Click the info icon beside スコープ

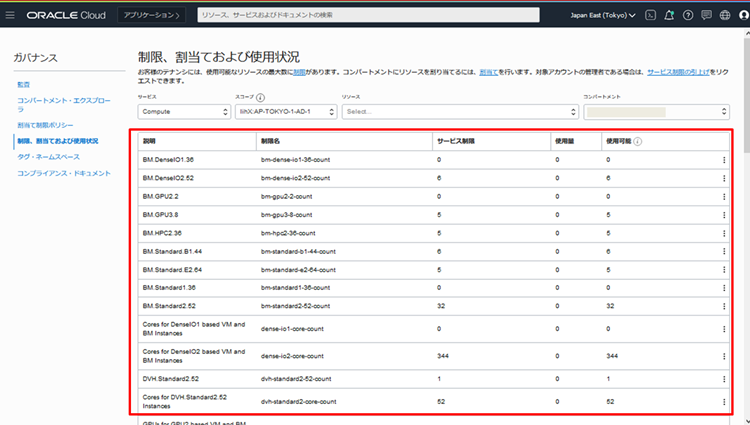point(260,98)
